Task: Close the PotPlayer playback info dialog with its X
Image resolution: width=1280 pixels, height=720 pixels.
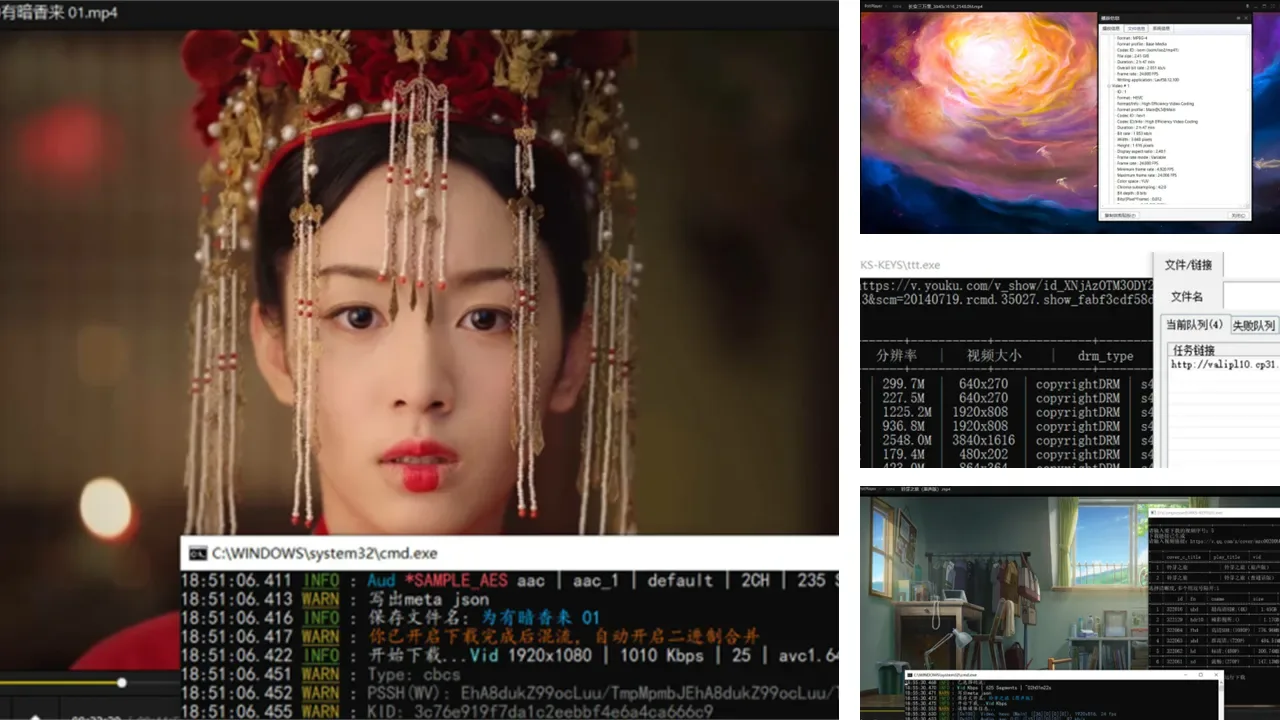Action: pyautogui.click(x=1246, y=18)
